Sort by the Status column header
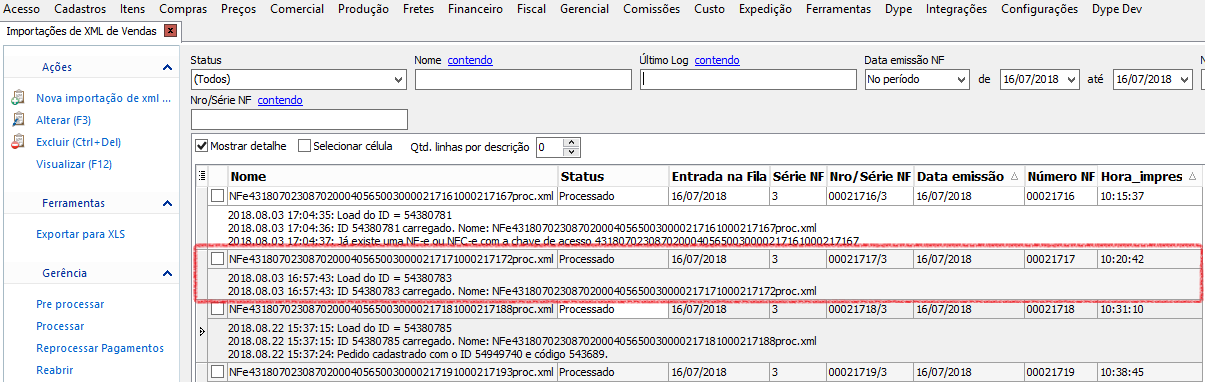The width and height of the screenshot is (1205, 382). [x=613, y=176]
